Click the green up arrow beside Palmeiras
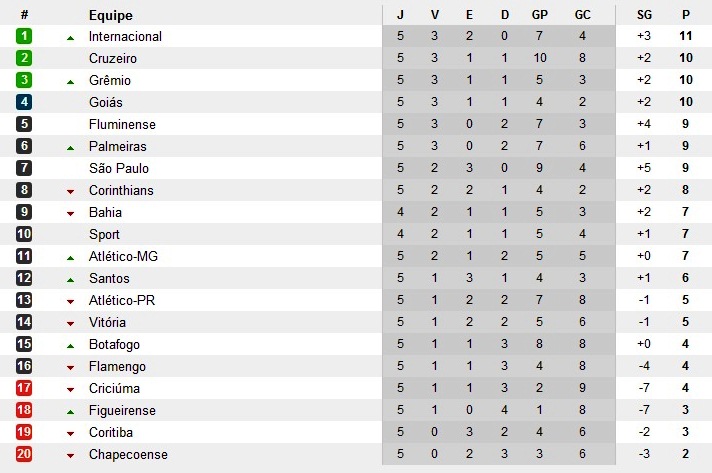This screenshot has height=473, width=712. (71, 147)
